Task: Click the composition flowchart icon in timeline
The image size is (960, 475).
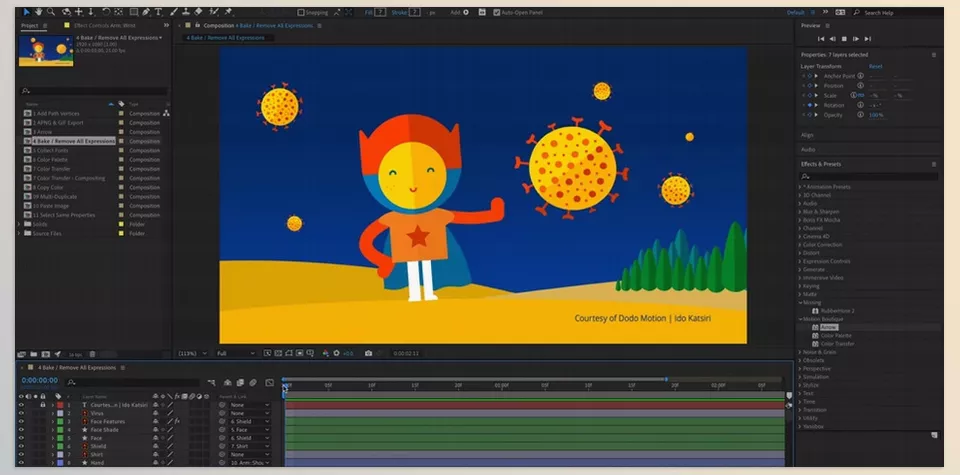Action: (x=211, y=383)
